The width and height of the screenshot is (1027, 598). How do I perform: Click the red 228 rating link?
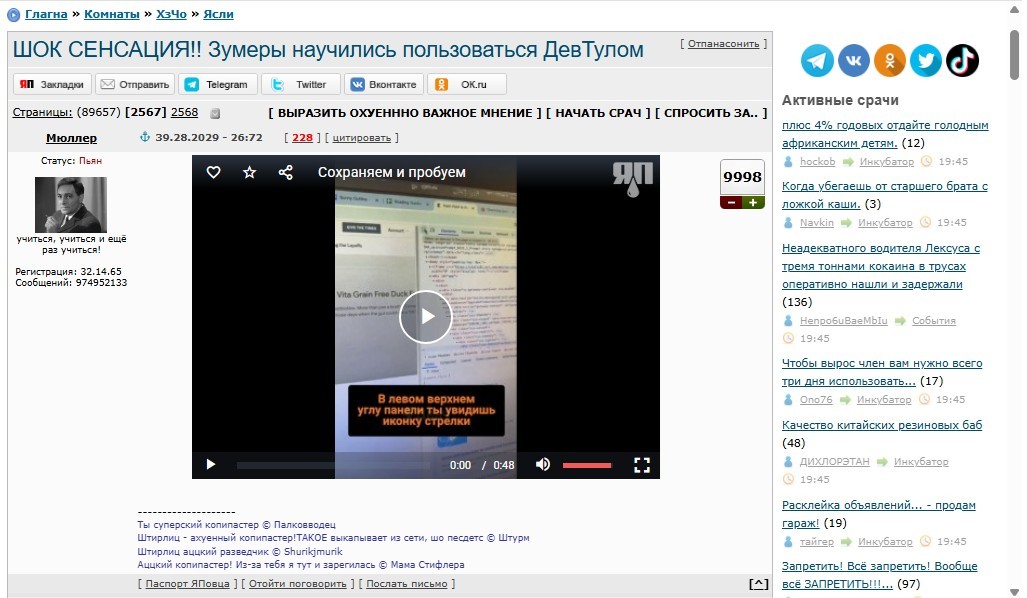(302, 138)
